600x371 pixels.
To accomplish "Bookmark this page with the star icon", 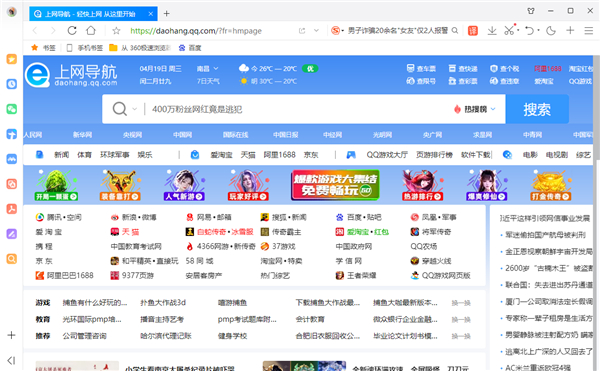I will [116, 31].
